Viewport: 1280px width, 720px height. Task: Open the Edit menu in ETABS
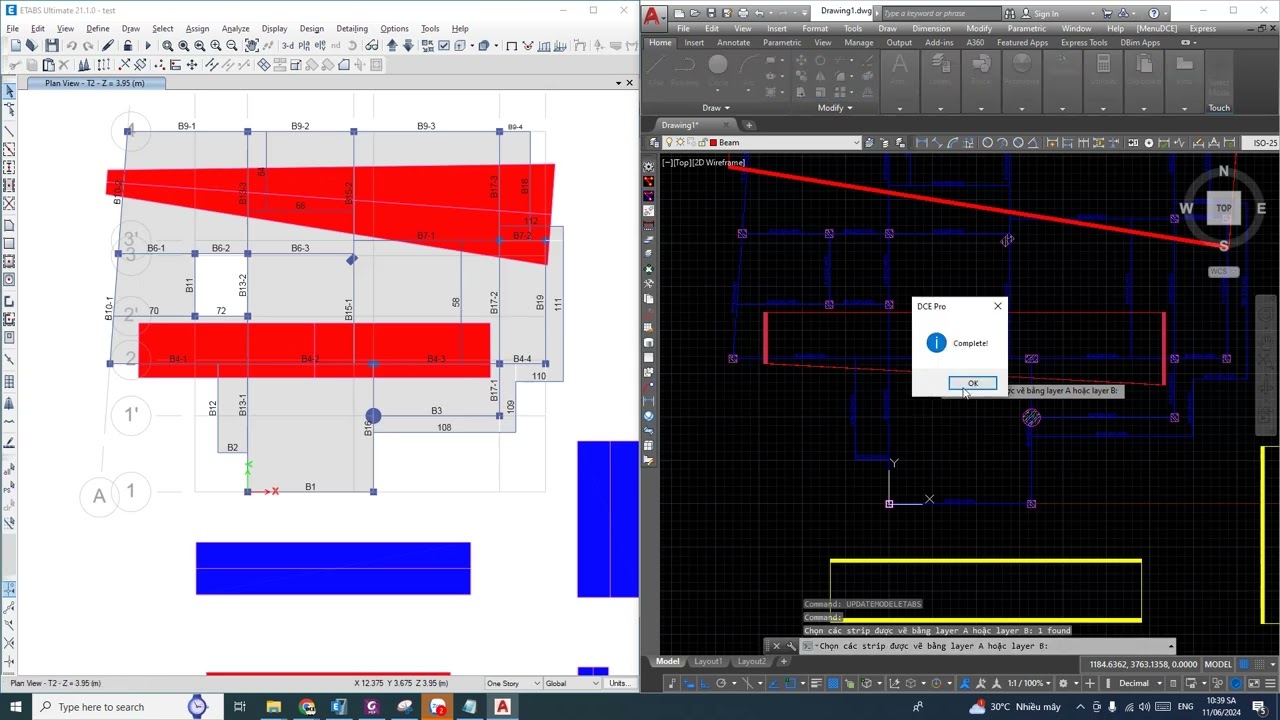[x=38, y=28]
